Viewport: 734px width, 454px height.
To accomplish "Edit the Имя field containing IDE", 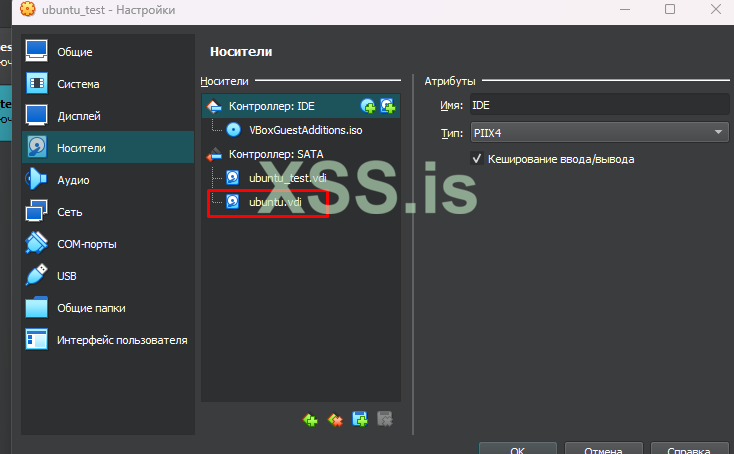I will (x=600, y=105).
